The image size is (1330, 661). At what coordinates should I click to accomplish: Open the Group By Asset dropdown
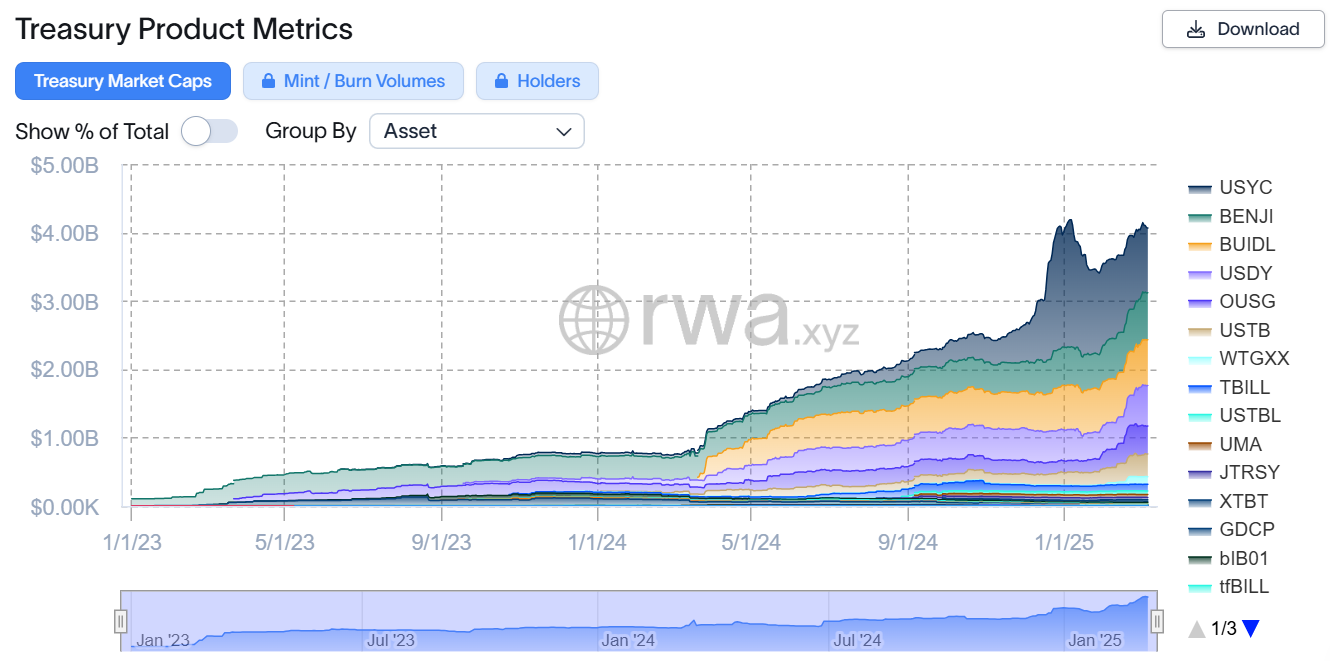(x=476, y=131)
